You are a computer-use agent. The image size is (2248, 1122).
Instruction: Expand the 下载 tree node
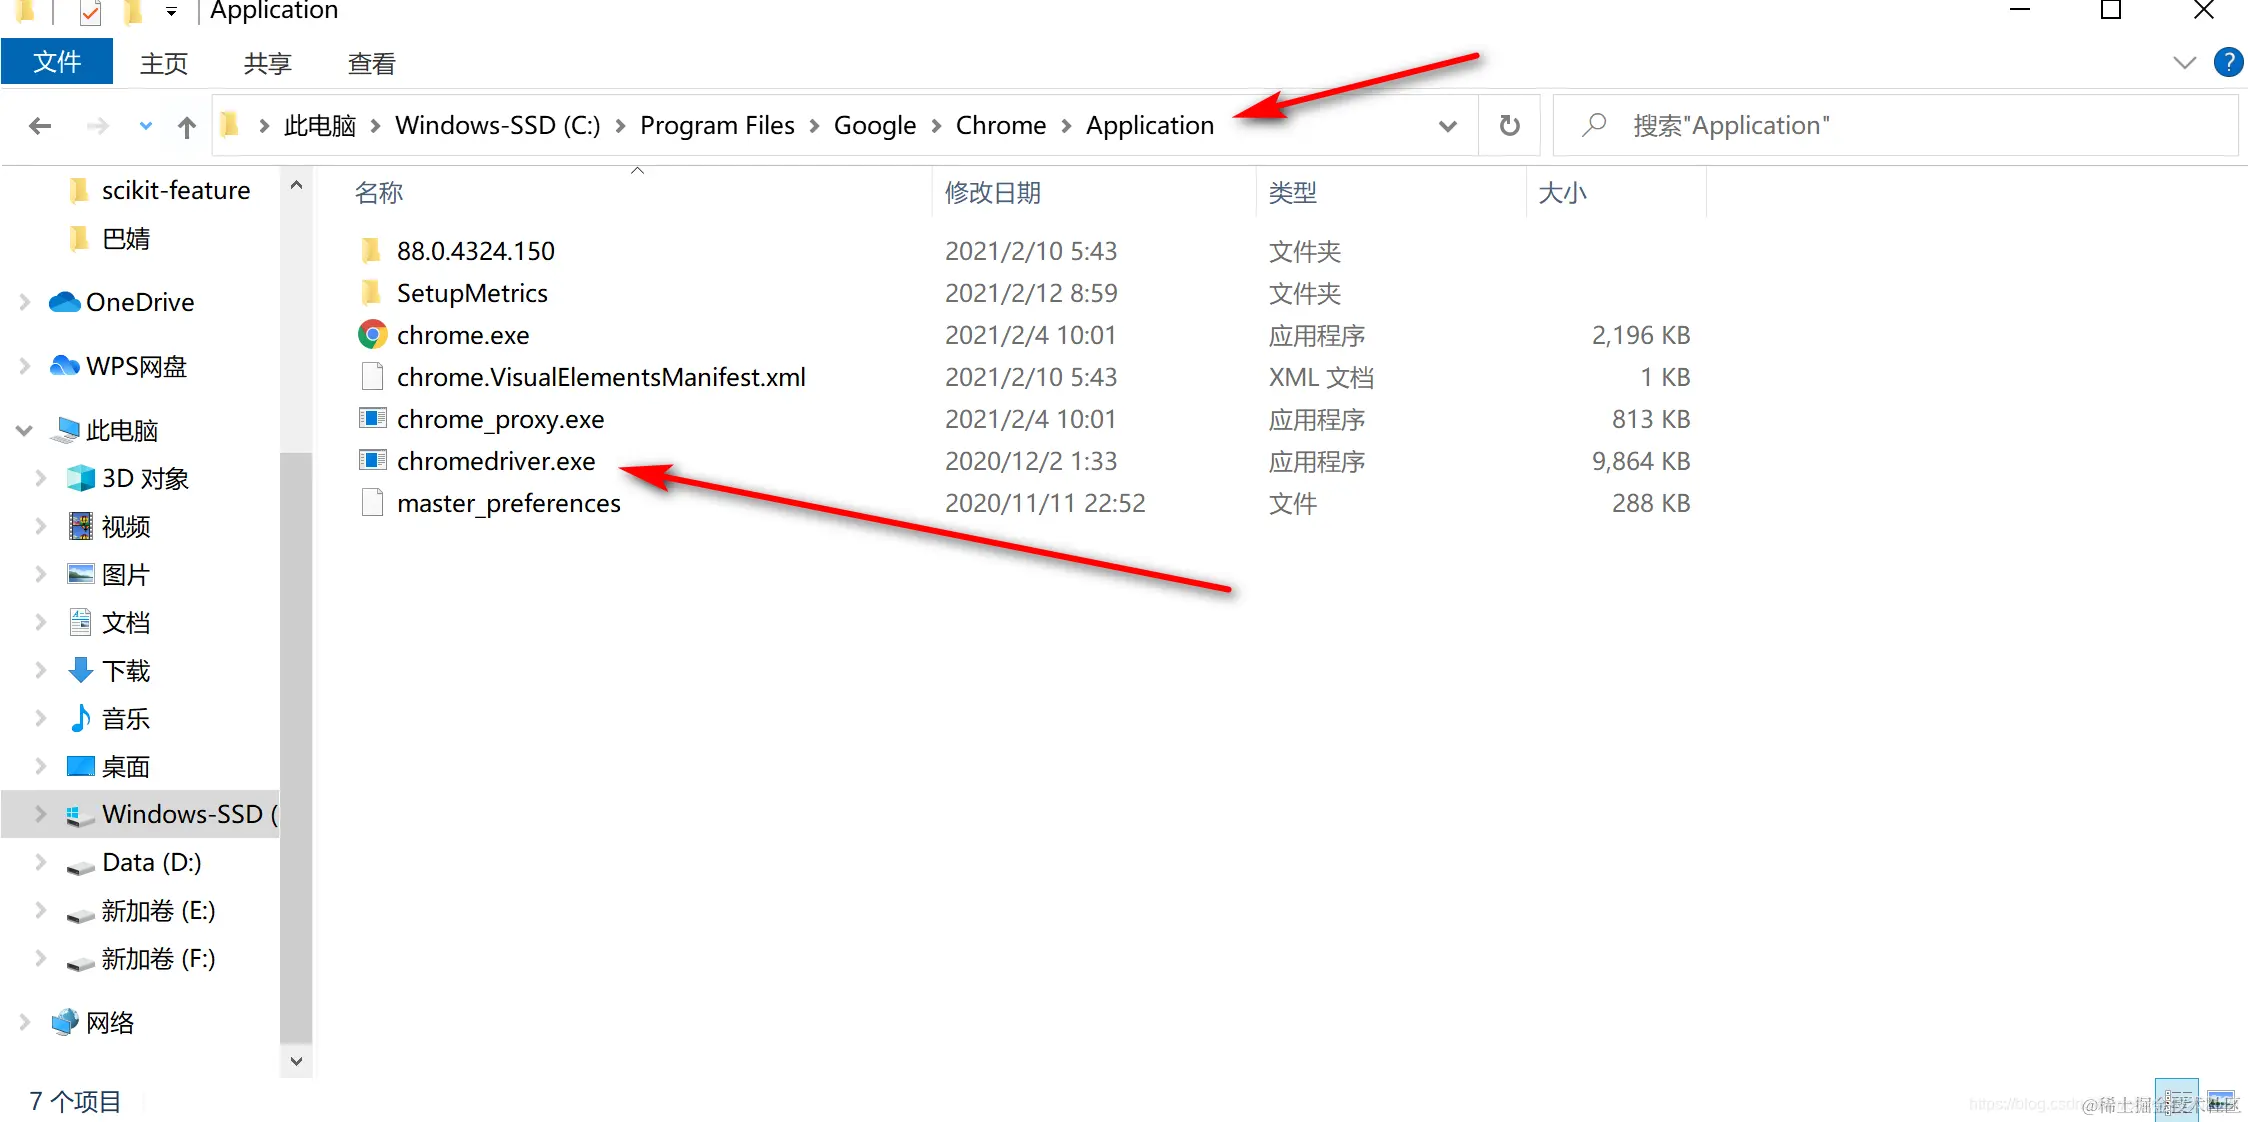(x=41, y=670)
